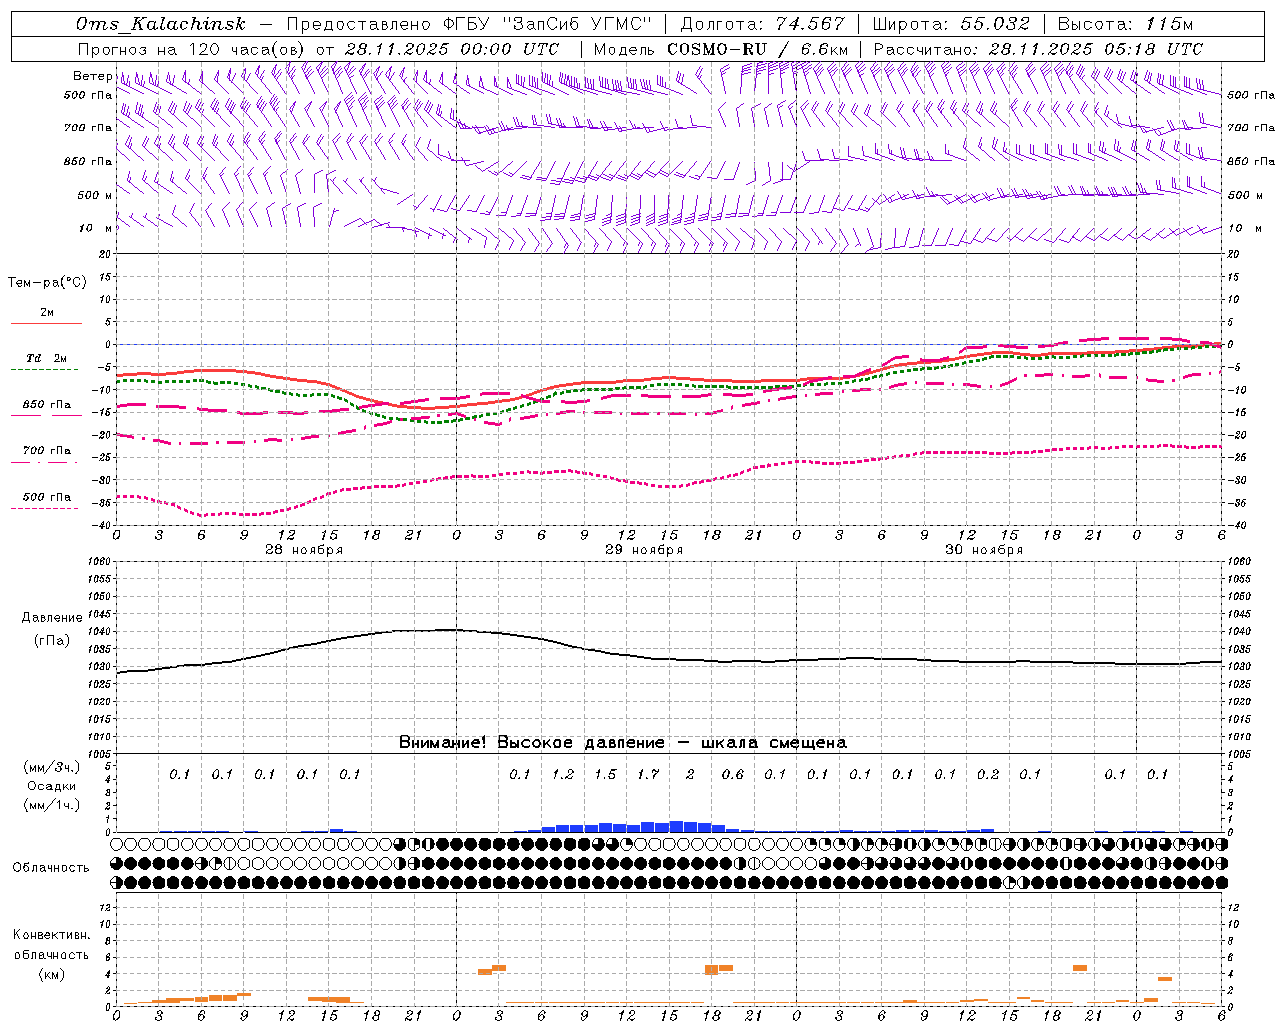1280x1024 pixels.
Task: Click the precipitation value "1.7"
Action: coord(648,774)
